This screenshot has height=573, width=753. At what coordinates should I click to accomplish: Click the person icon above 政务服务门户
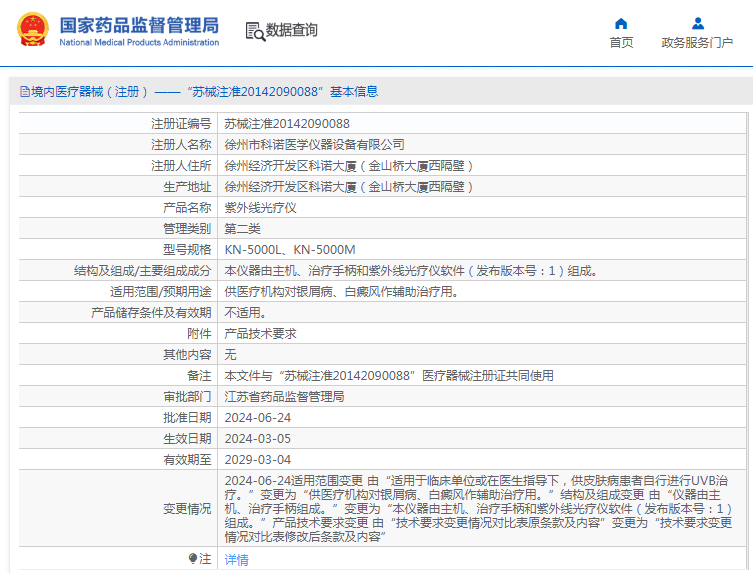click(x=697, y=23)
